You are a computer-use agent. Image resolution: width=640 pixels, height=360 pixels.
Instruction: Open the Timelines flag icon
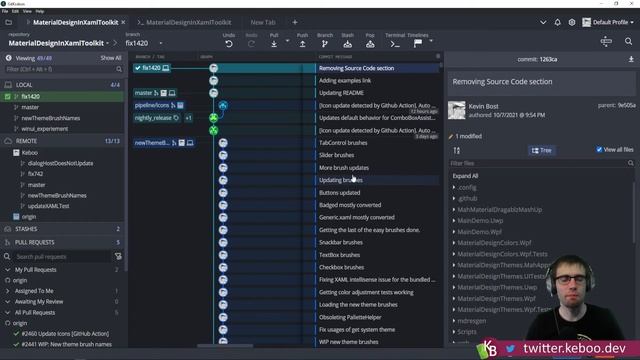pos(418,43)
